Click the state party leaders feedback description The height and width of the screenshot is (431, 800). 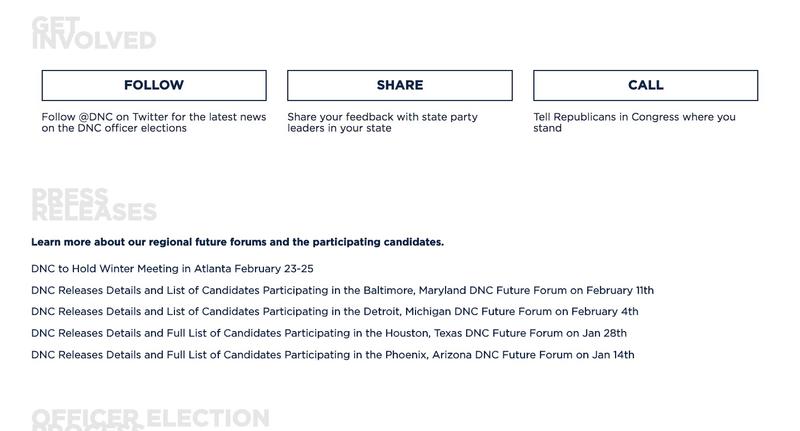point(382,122)
